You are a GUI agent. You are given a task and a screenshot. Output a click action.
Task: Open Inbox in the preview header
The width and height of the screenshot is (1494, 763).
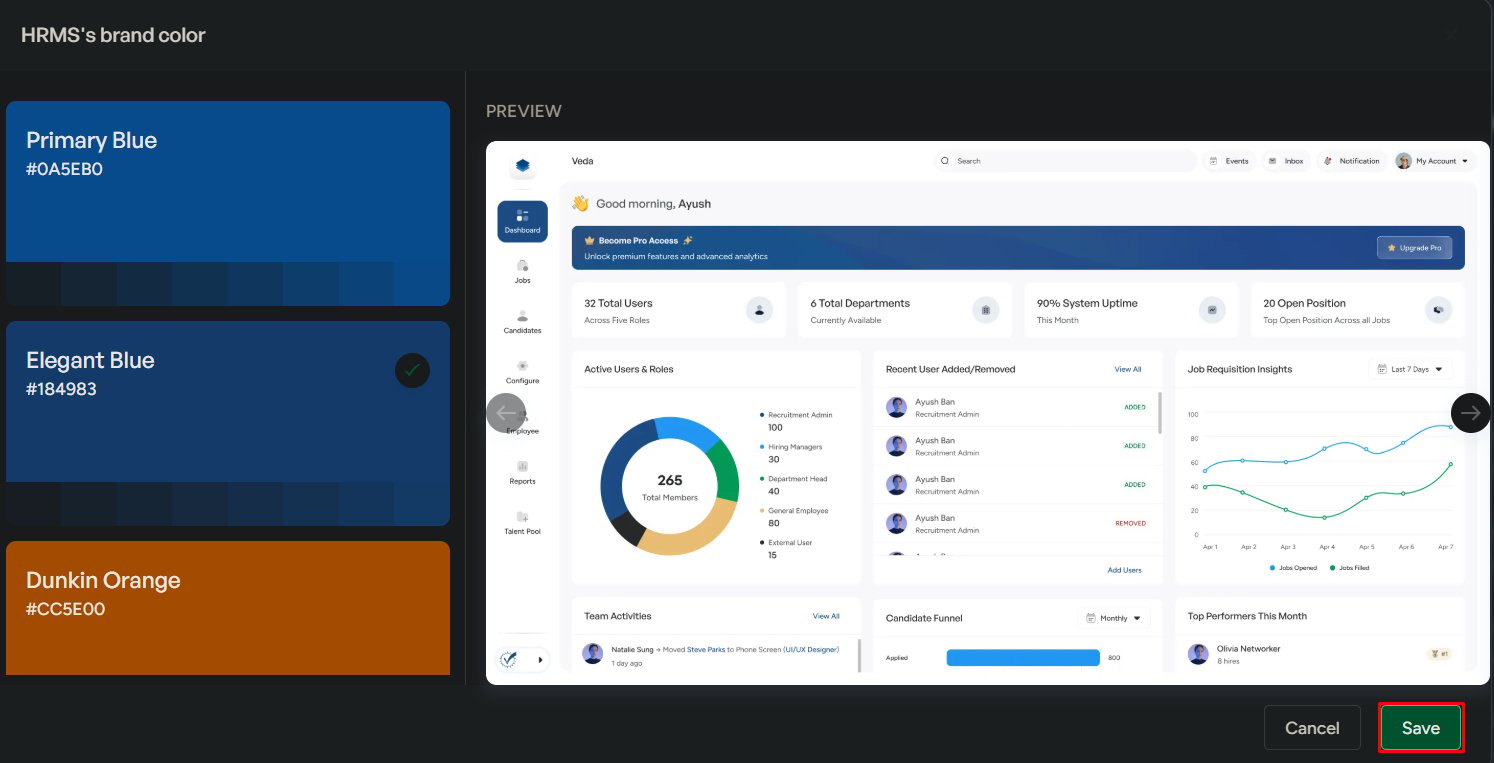point(1286,161)
